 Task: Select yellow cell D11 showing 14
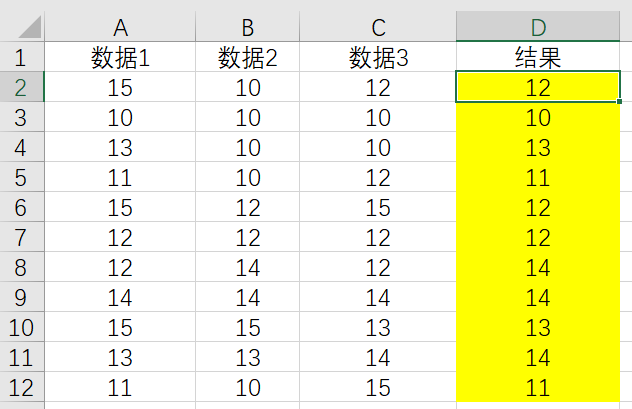[538, 357]
